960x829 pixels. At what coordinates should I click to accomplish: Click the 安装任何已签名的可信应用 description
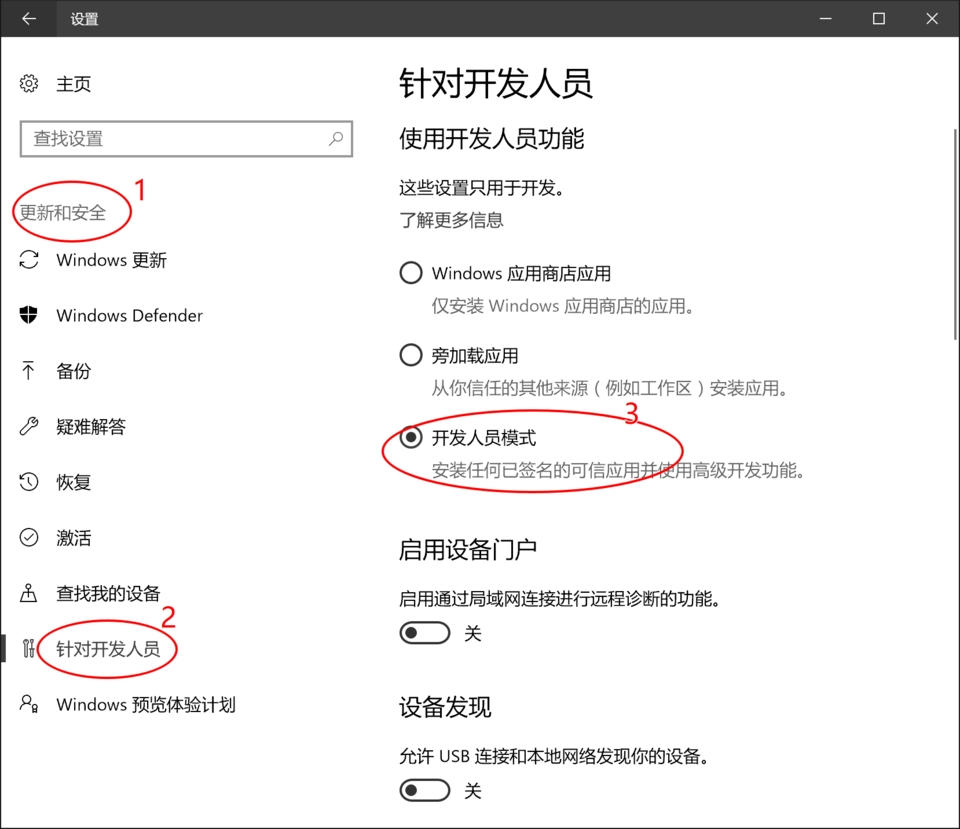pyautogui.click(x=618, y=470)
